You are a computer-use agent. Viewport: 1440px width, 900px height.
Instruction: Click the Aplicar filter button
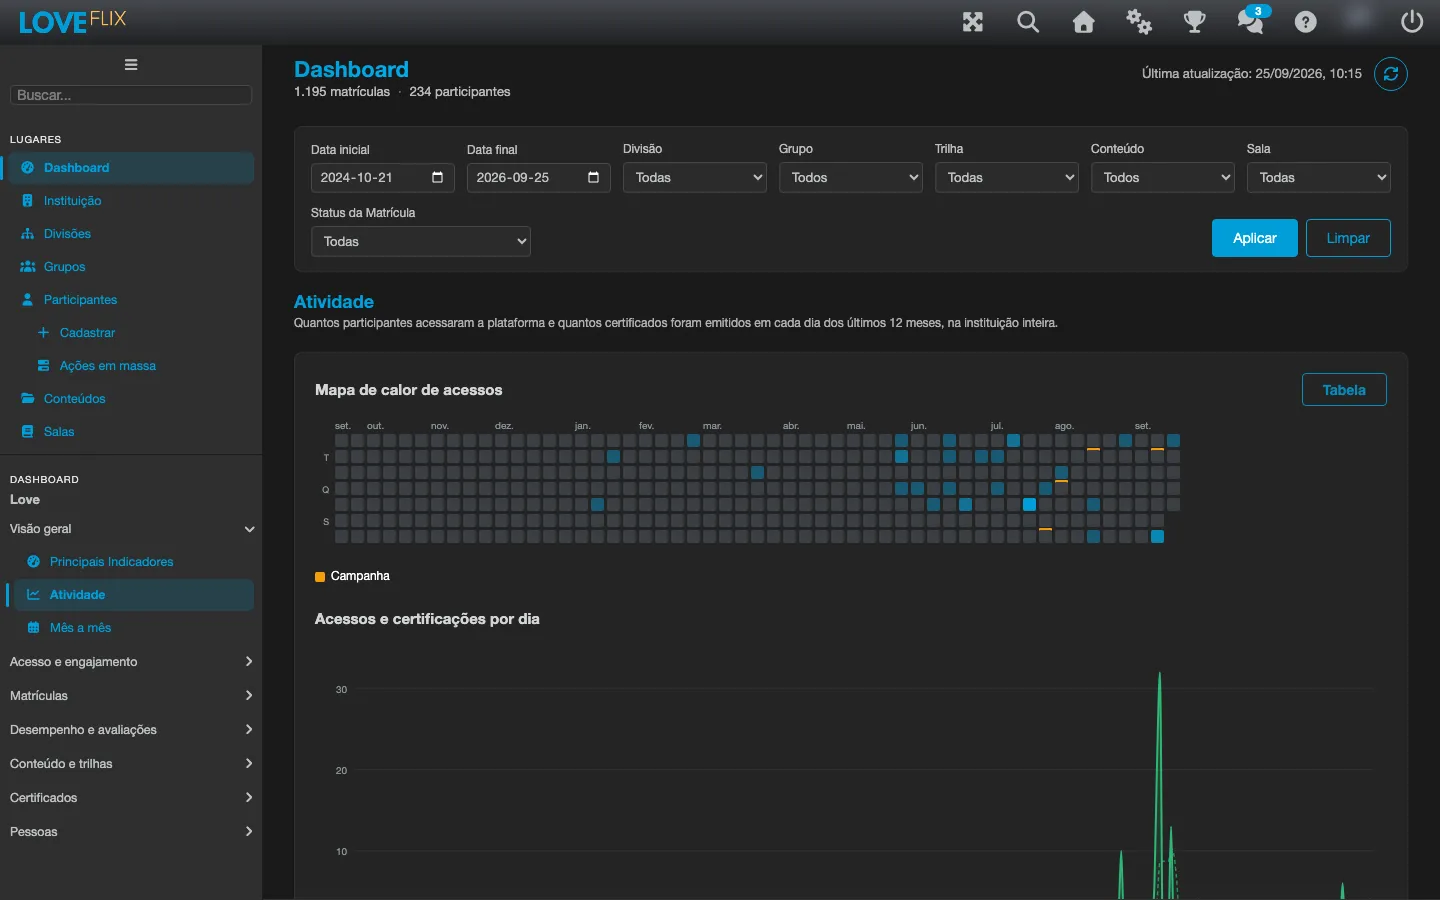[x=1255, y=238]
